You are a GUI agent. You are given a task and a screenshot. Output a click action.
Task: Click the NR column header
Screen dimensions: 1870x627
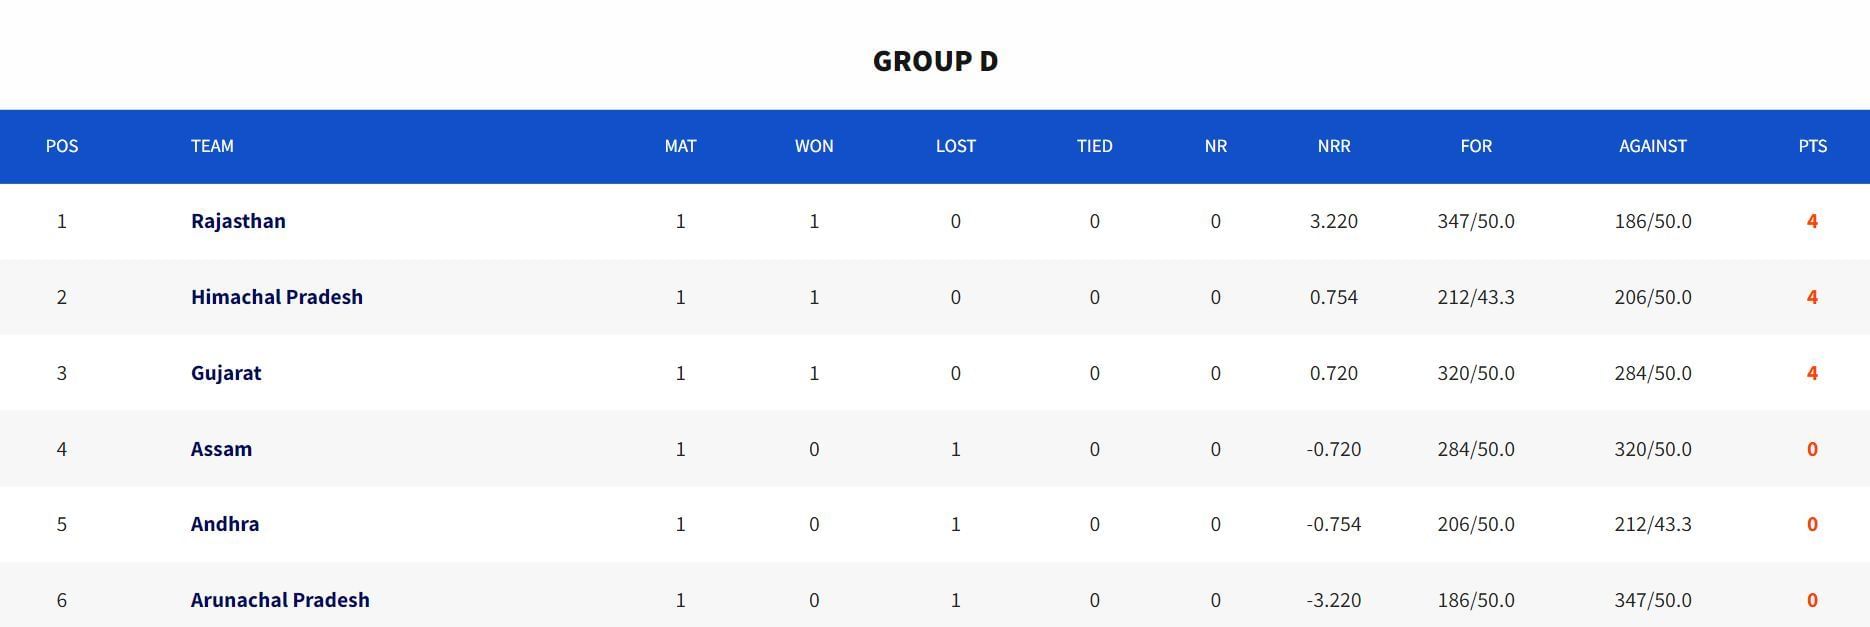pyautogui.click(x=1215, y=146)
